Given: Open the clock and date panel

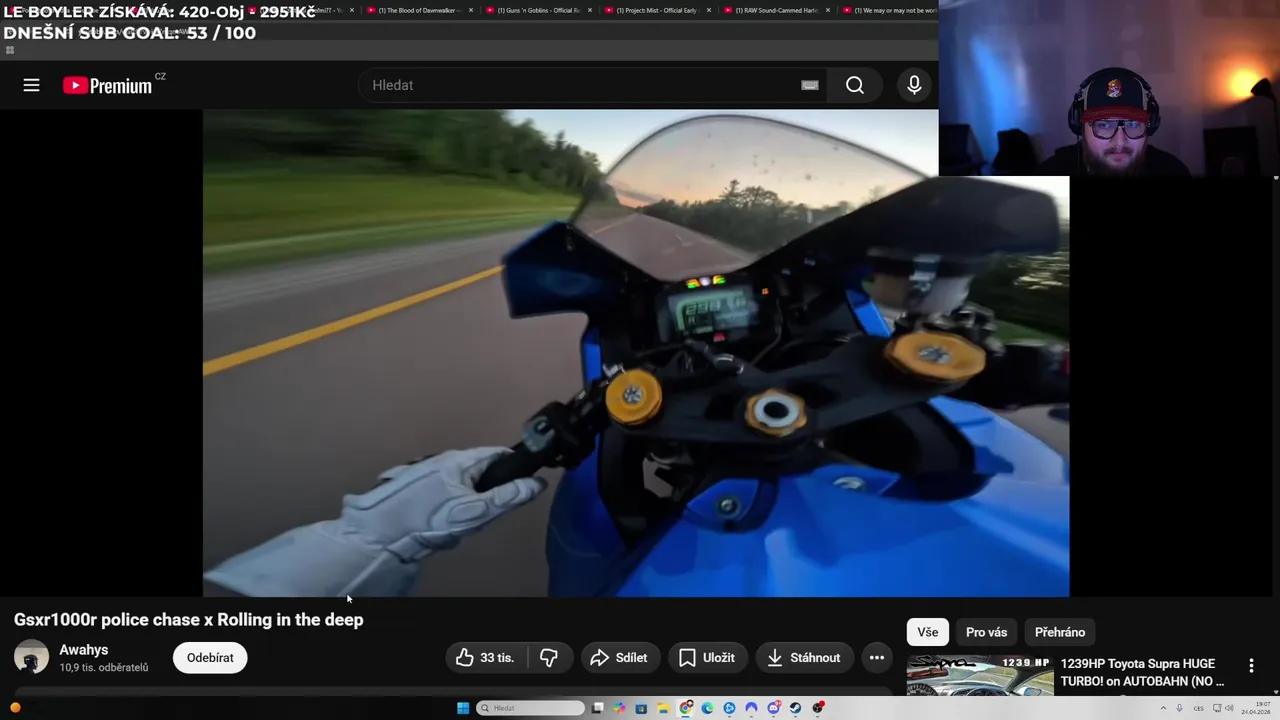Looking at the screenshot, I should [x=1256, y=708].
